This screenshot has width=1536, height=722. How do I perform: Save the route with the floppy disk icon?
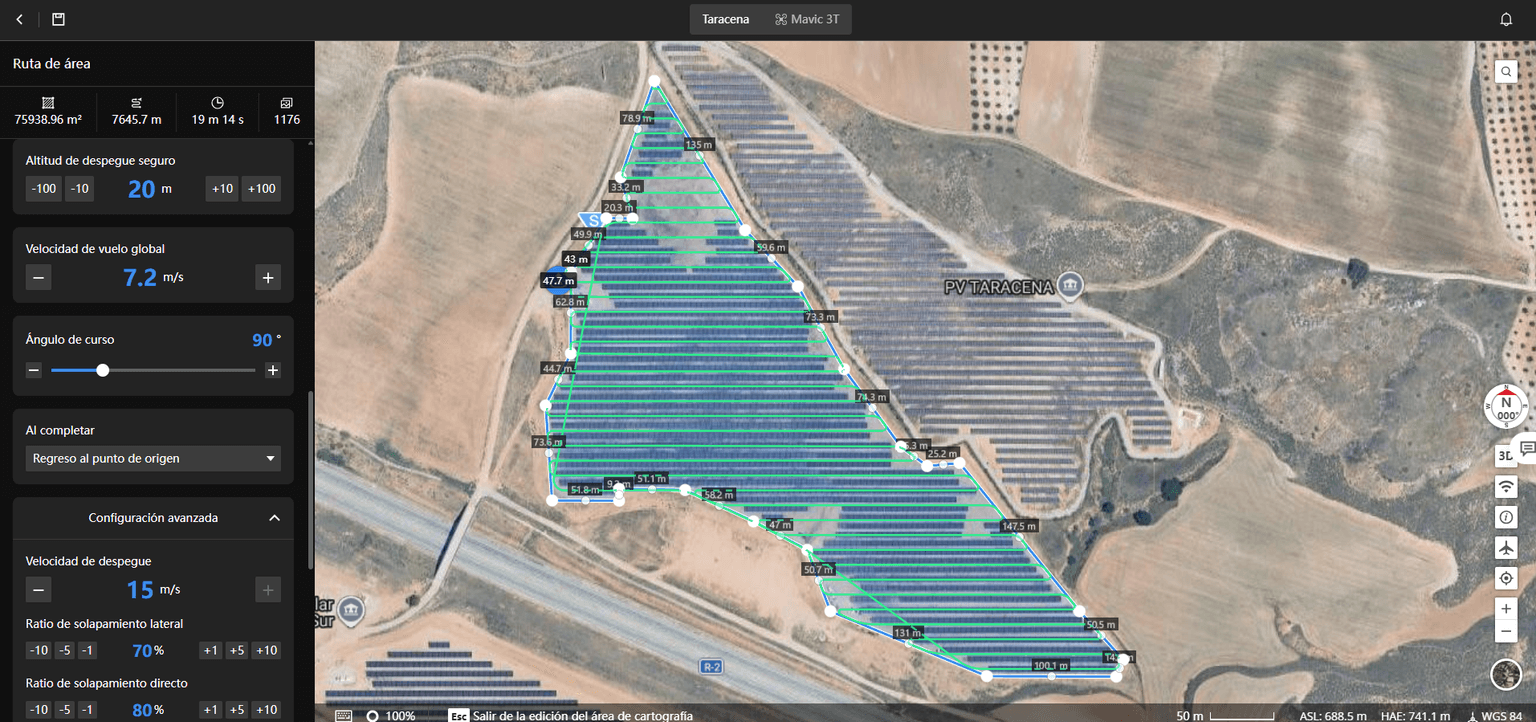tap(58, 19)
